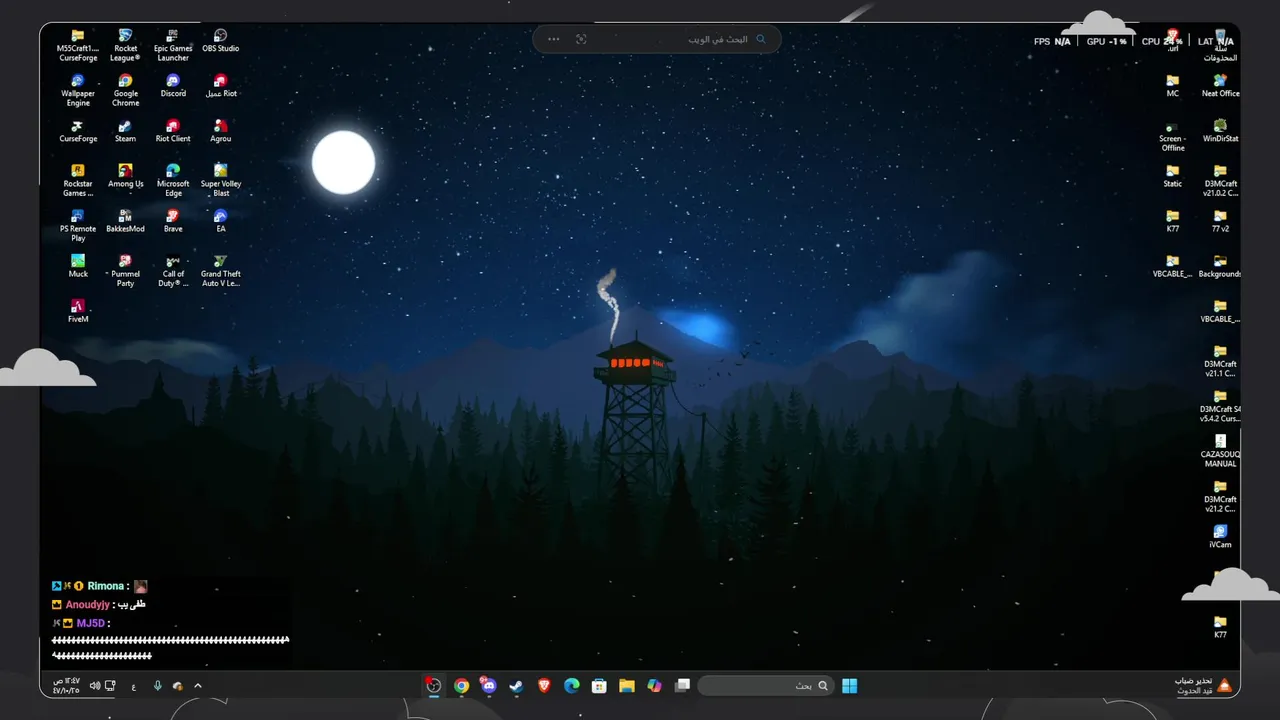Open the Among Us desktop icon

click(125, 176)
